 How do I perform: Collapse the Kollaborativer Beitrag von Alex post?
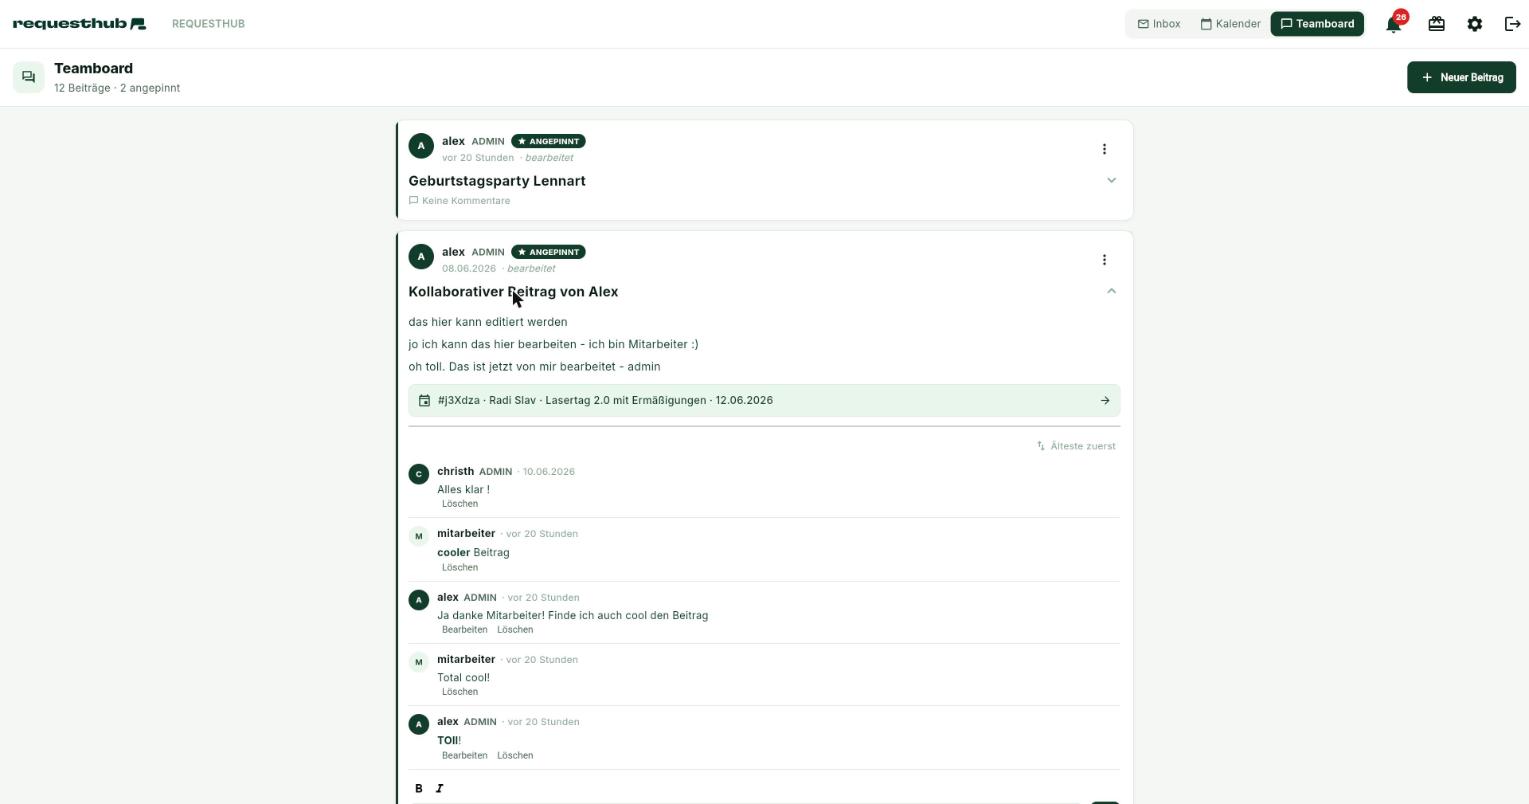coord(1111,291)
